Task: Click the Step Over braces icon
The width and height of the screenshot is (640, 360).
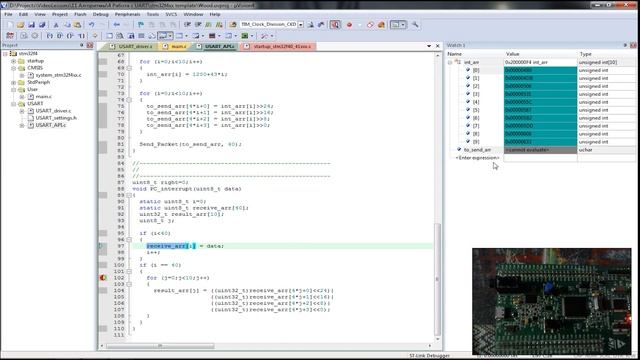Action: tap(60, 36)
